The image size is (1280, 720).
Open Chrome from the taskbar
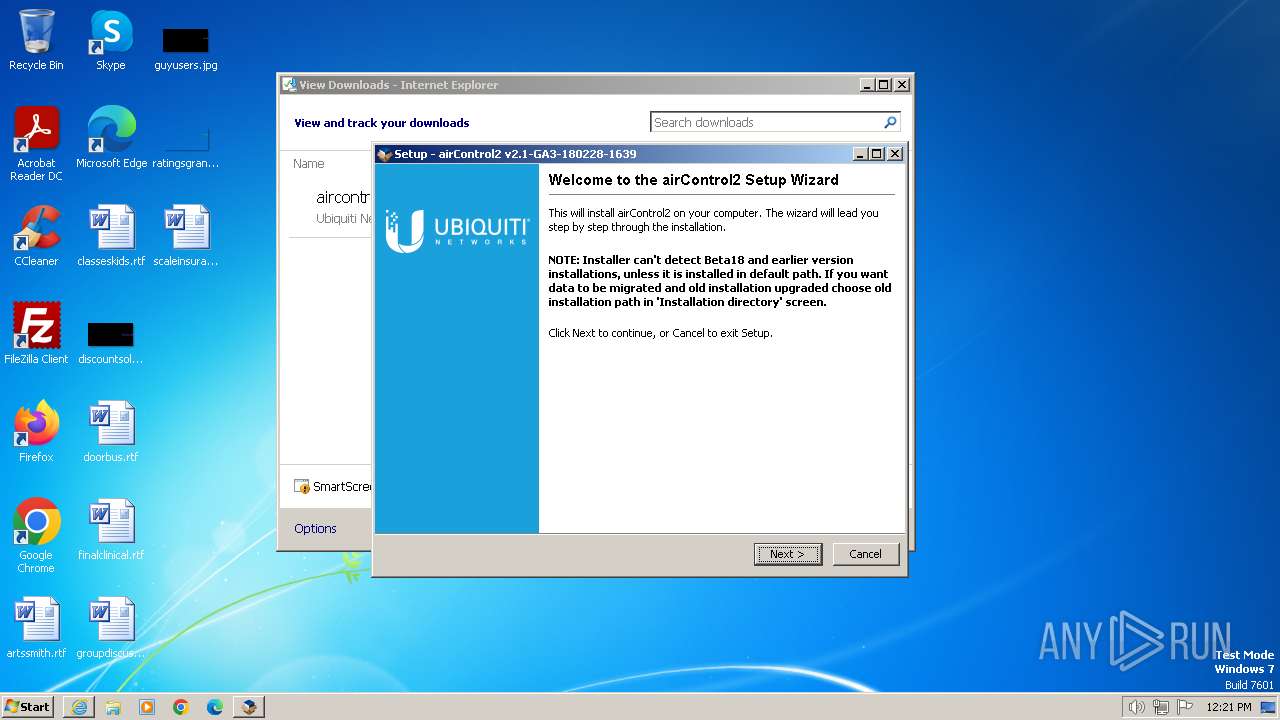pyautogui.click(x=181, y=707)
